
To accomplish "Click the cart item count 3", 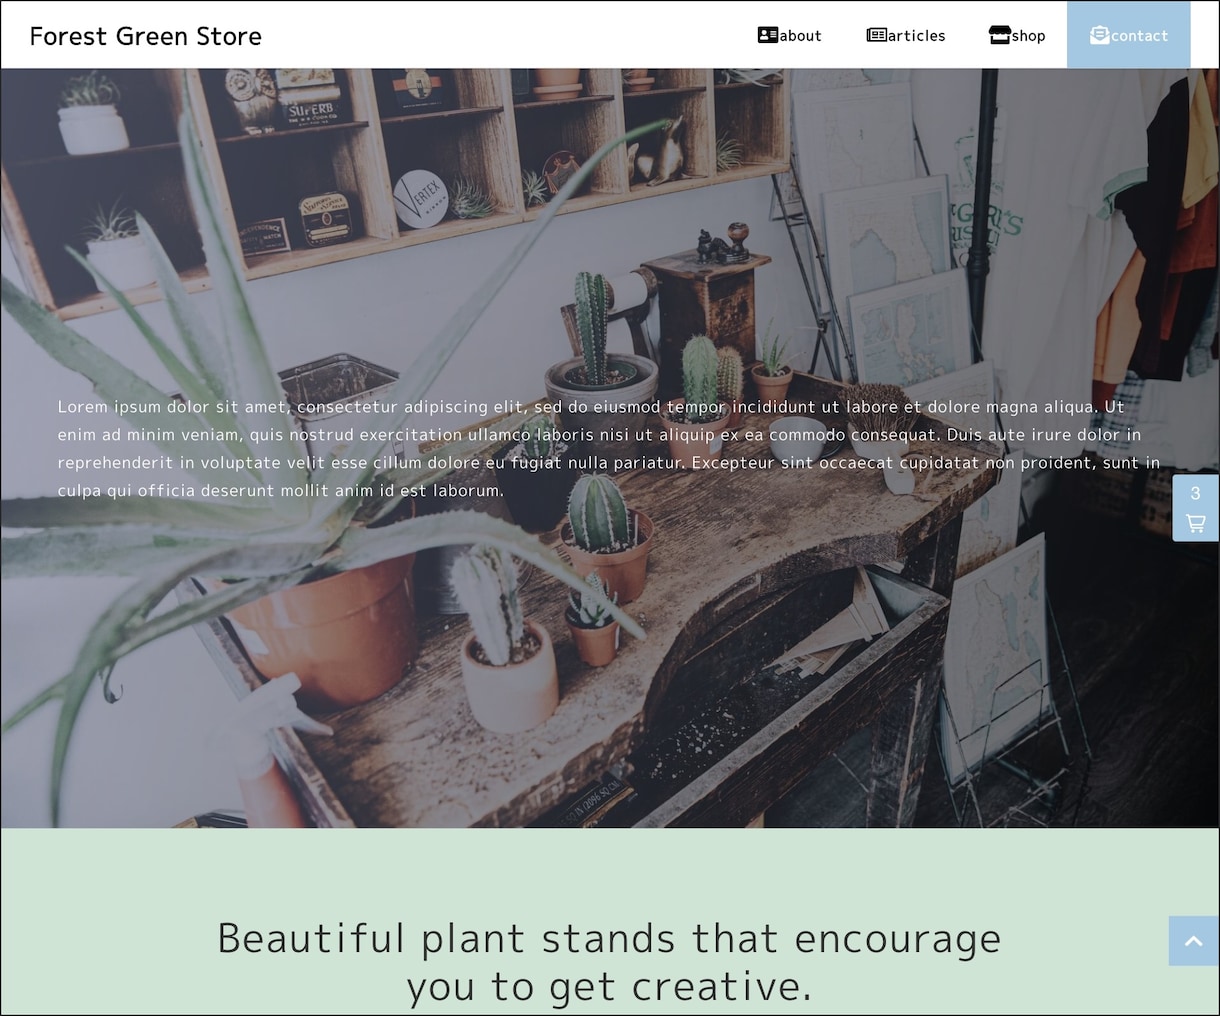I will click(1195, 493).
